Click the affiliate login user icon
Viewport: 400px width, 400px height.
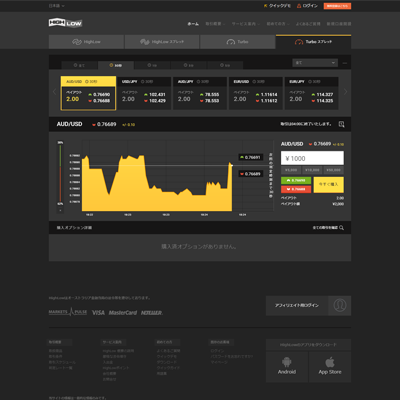[x=340, y=305]
